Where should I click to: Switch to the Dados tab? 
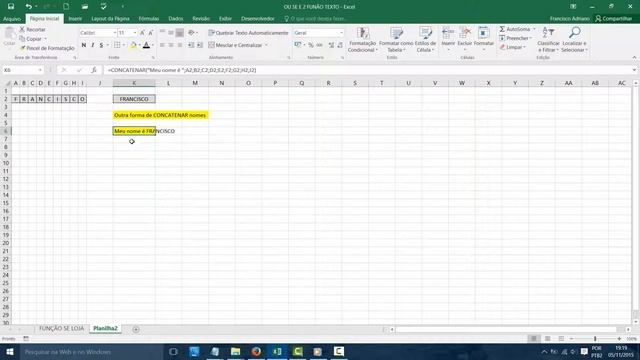click(176, 19)
